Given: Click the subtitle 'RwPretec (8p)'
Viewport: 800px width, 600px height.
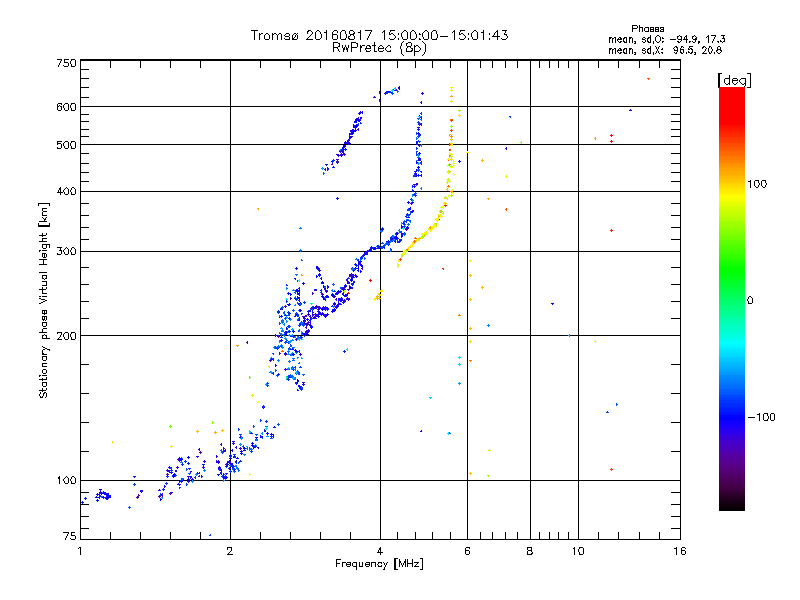Looking at the screenshot, I should pos(379,48).
